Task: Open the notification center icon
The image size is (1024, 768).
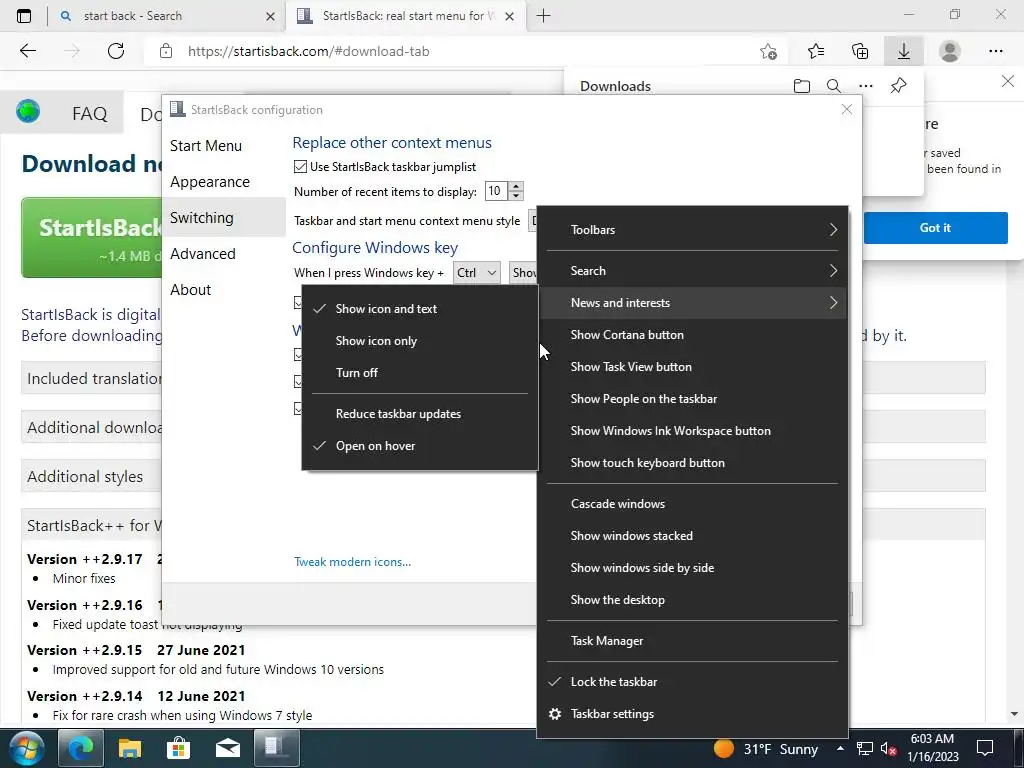Action: [985, 748]
